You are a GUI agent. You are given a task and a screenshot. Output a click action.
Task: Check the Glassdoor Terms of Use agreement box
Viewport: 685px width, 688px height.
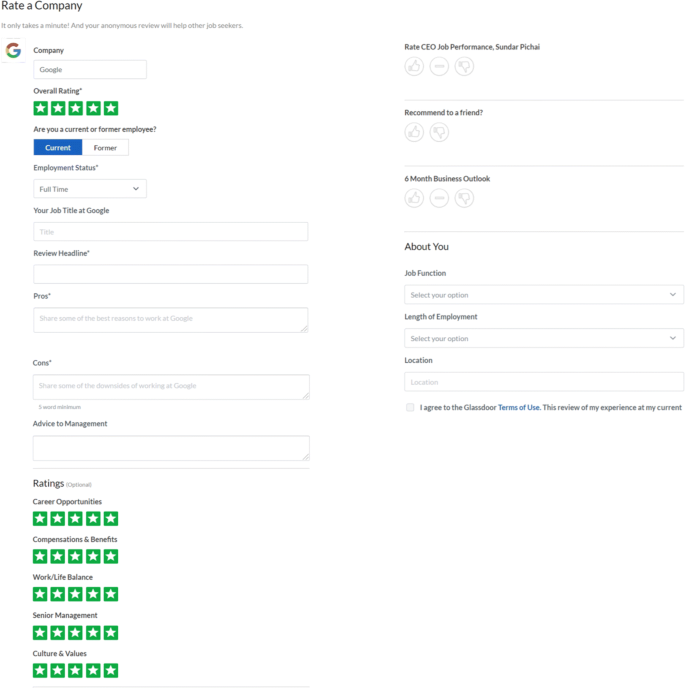click(x=410, y=407)
